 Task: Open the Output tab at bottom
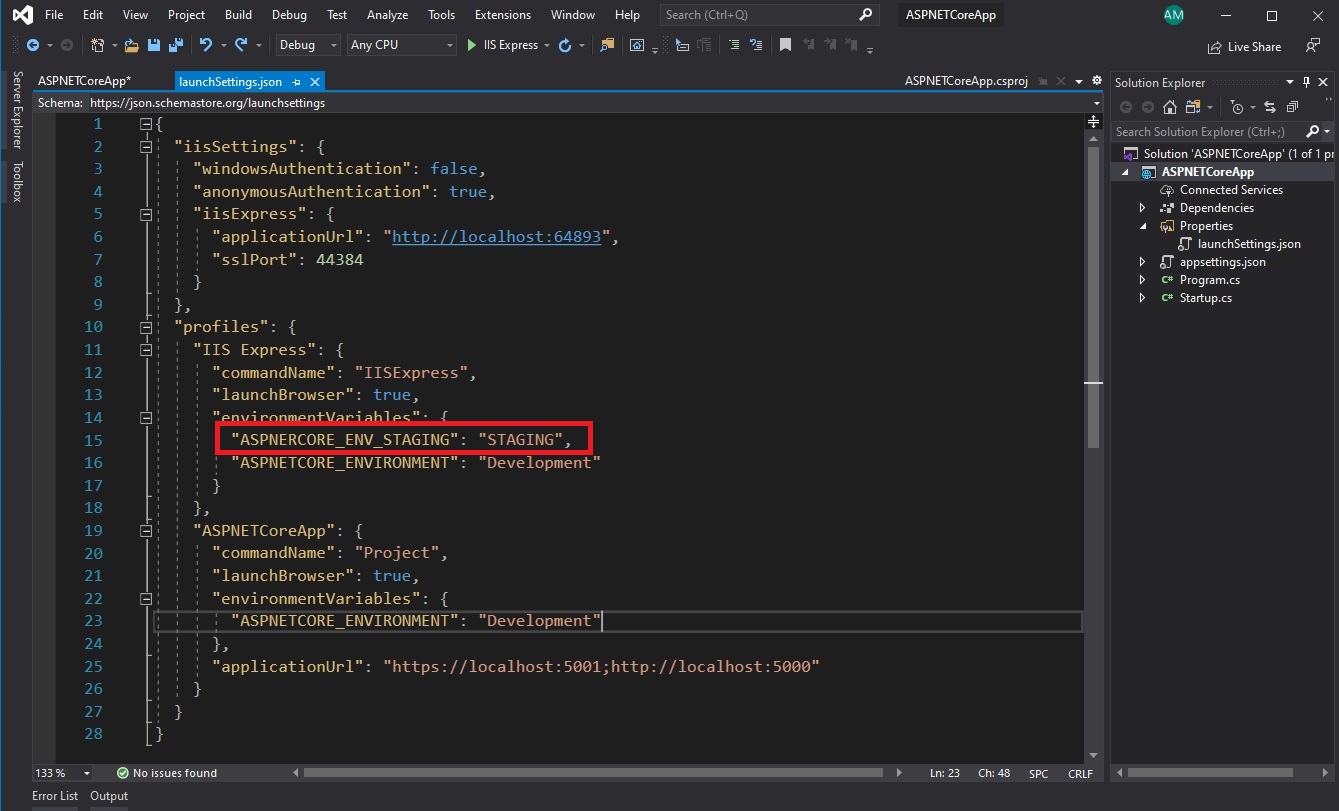(109, 796)
